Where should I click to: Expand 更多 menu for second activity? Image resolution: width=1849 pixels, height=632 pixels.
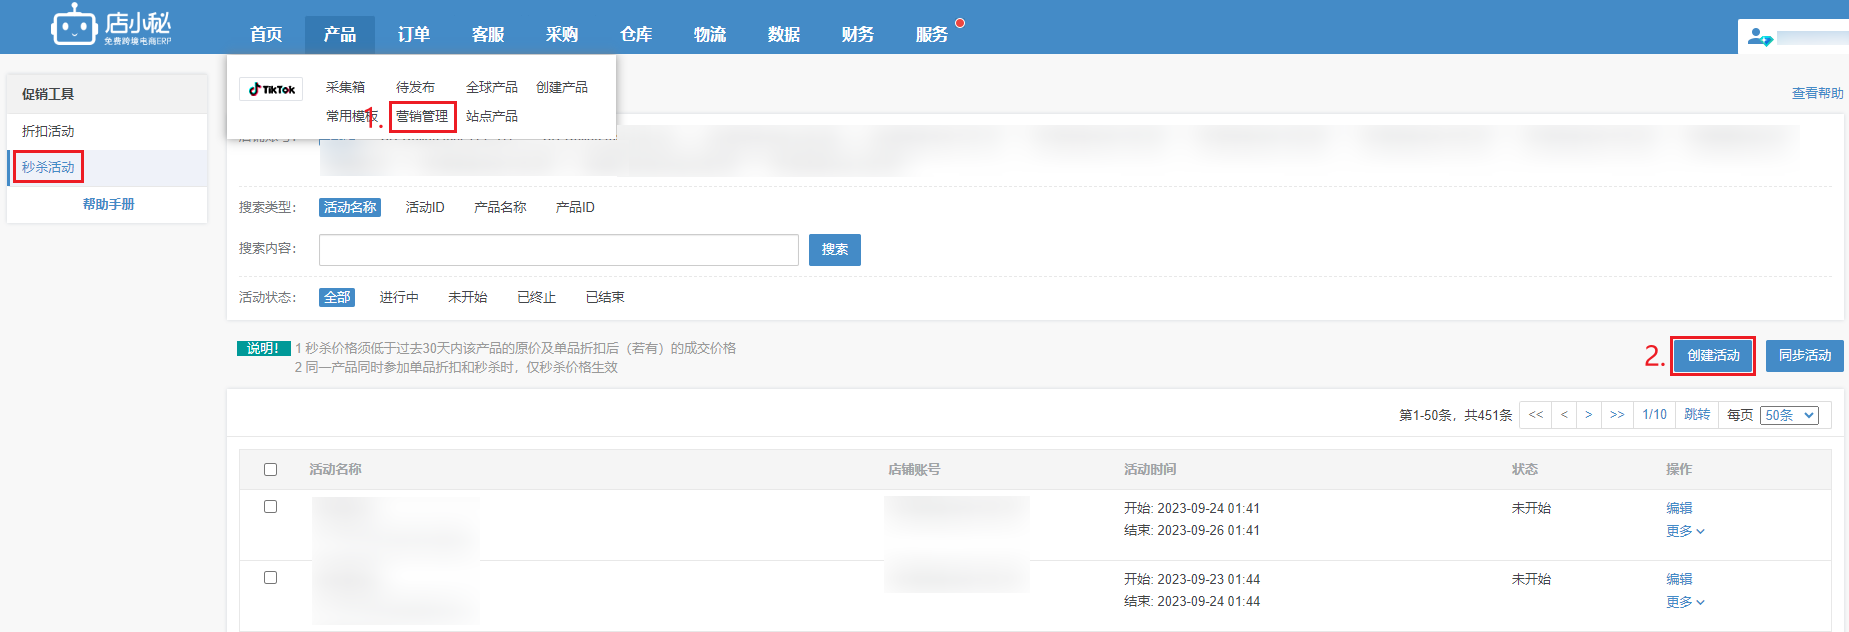(x=1685, y=602)
